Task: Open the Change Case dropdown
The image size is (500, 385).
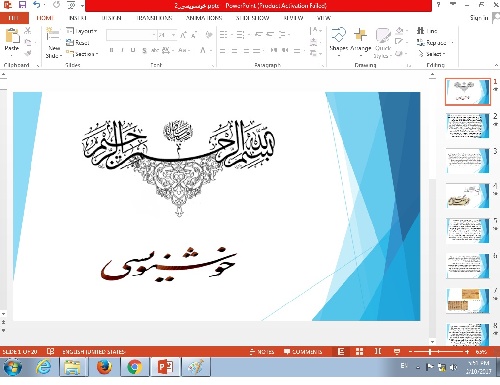Action: click(x=184, y=50)
